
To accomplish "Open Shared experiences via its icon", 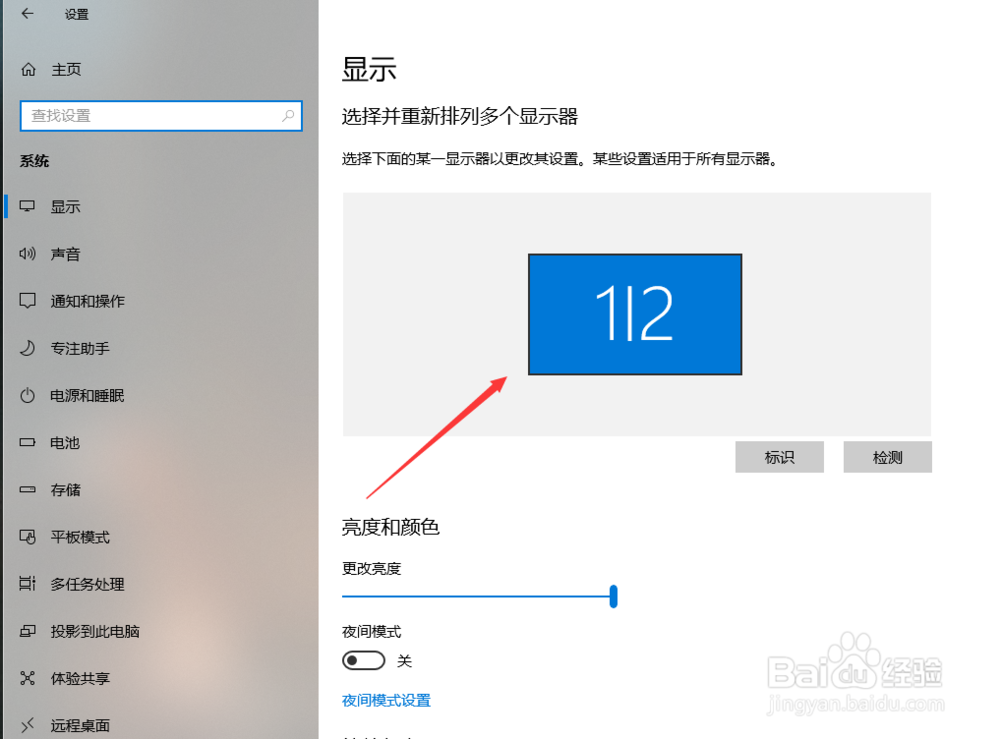I will [x=27, y=678].
